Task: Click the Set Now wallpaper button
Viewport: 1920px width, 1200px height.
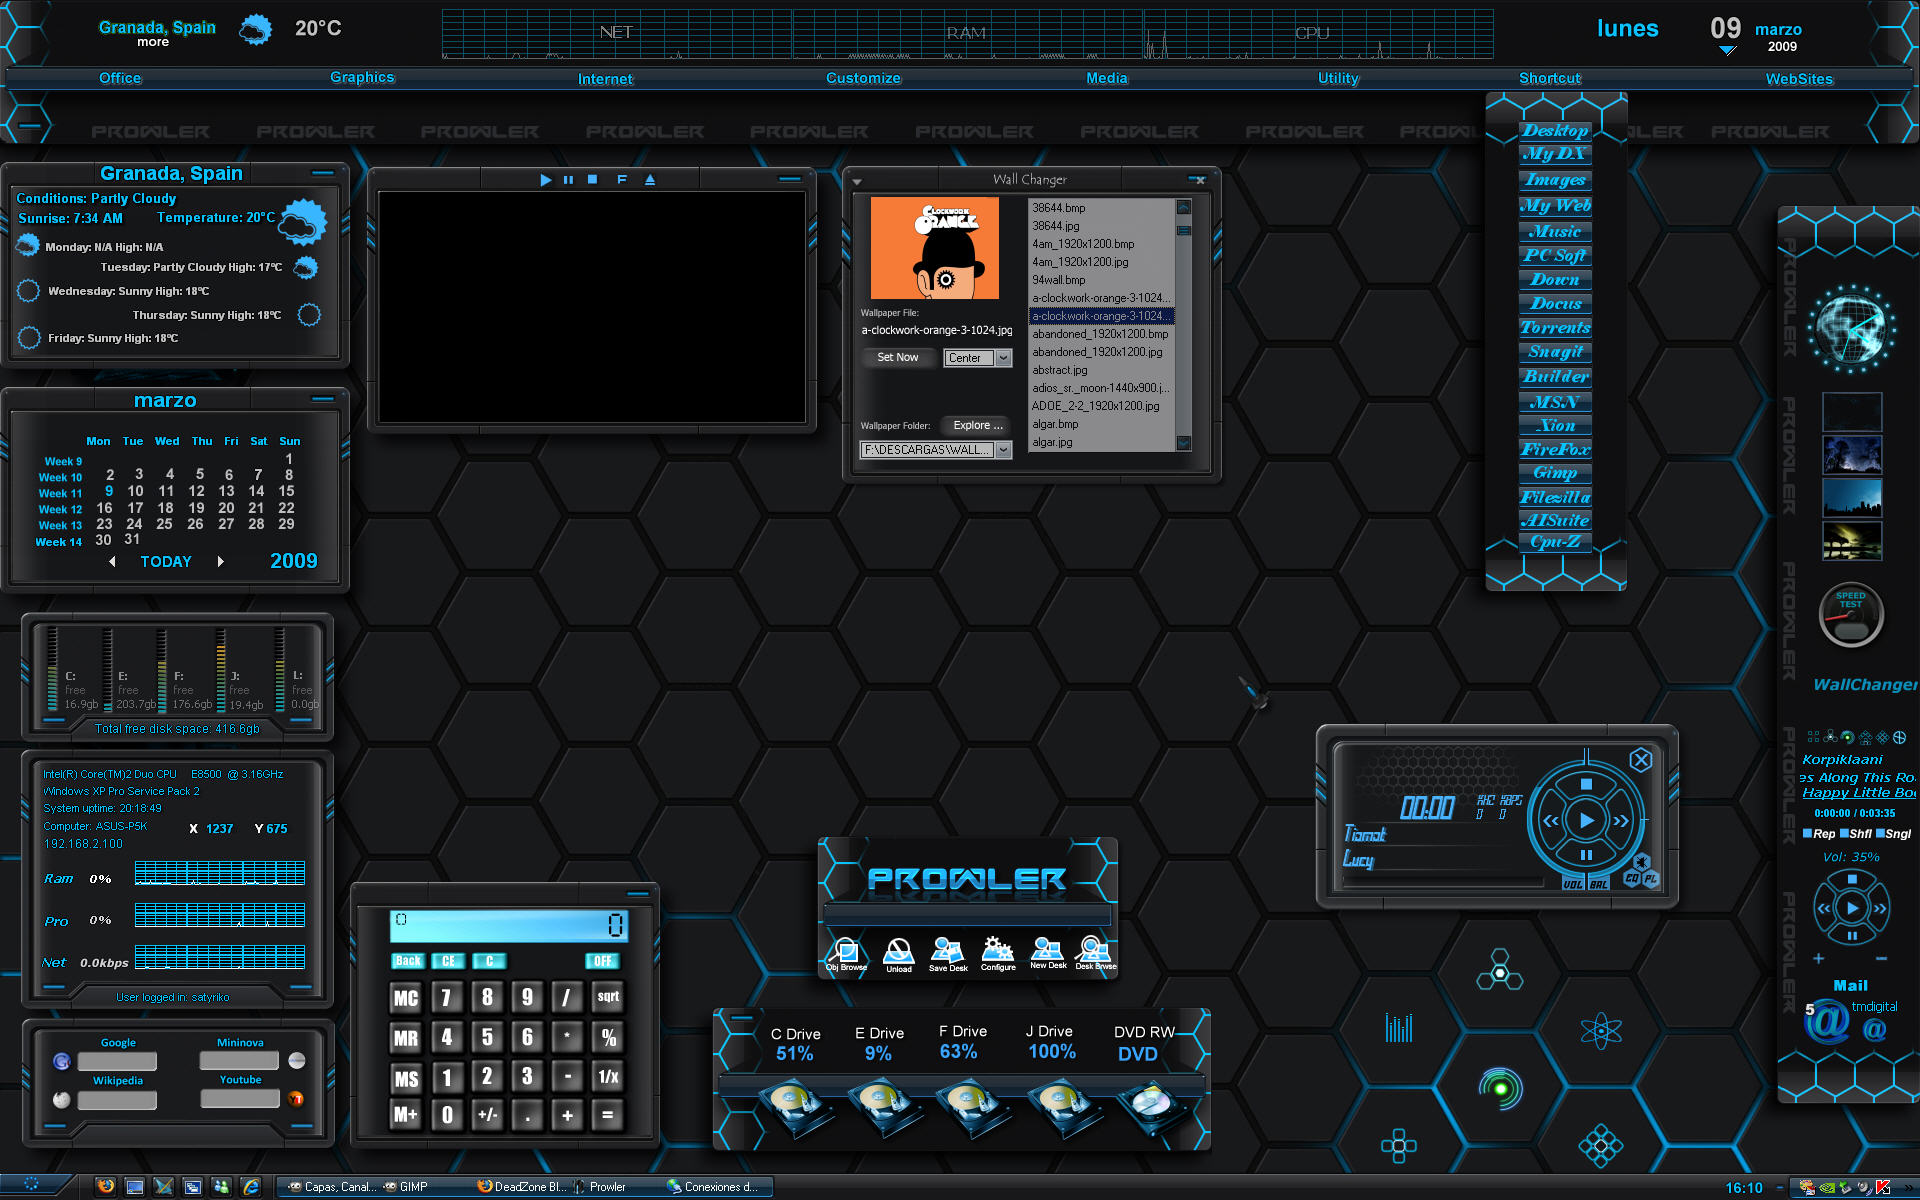Action: click(x=898, y=357)
